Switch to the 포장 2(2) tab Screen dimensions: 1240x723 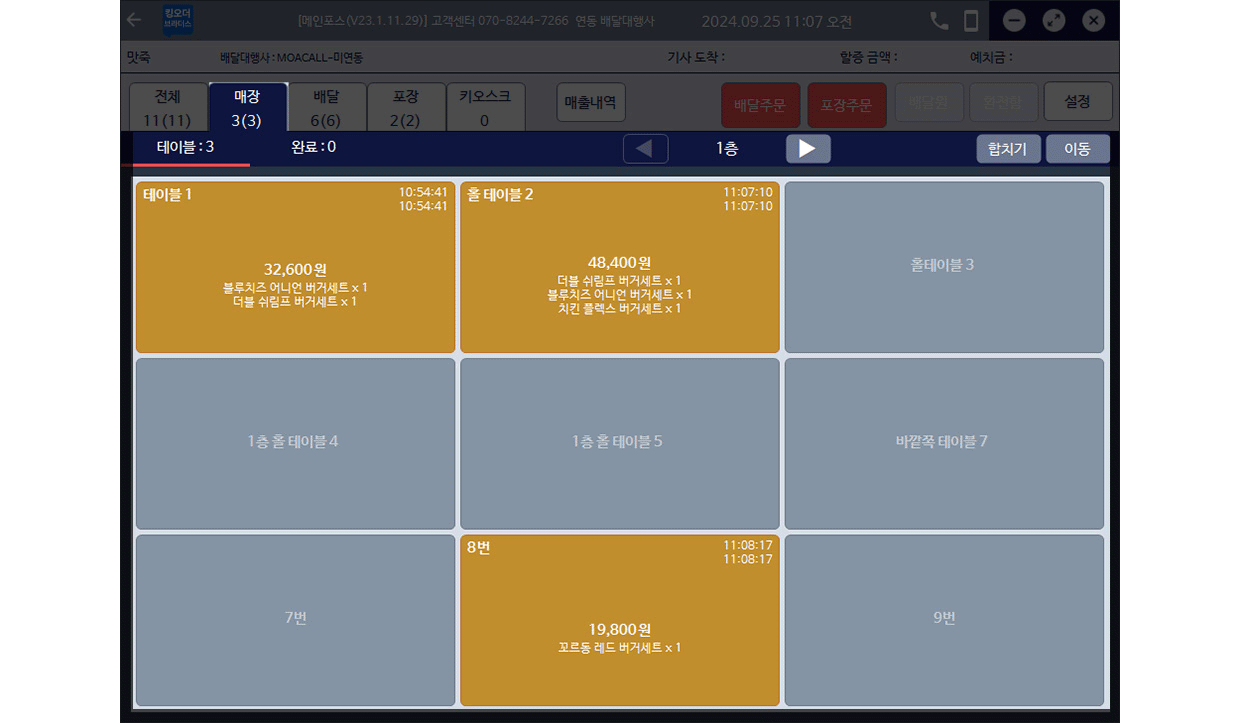(x=406, y=108)
